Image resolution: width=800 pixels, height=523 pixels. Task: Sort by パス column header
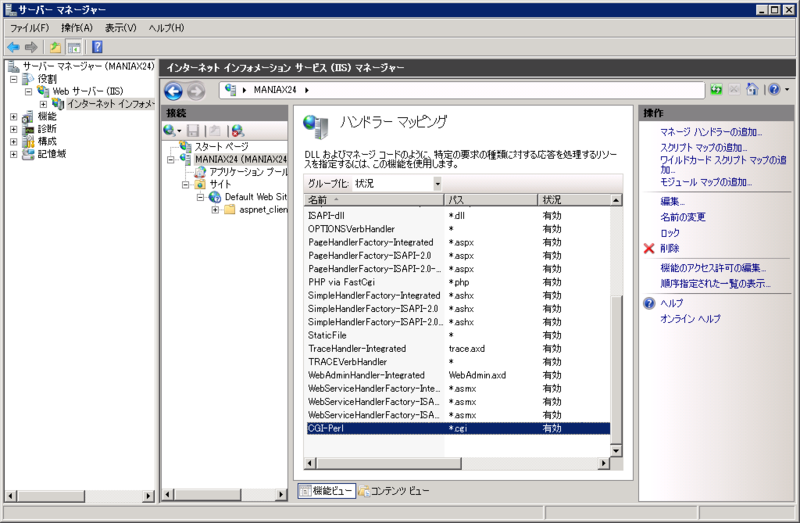tap(491, 200)
